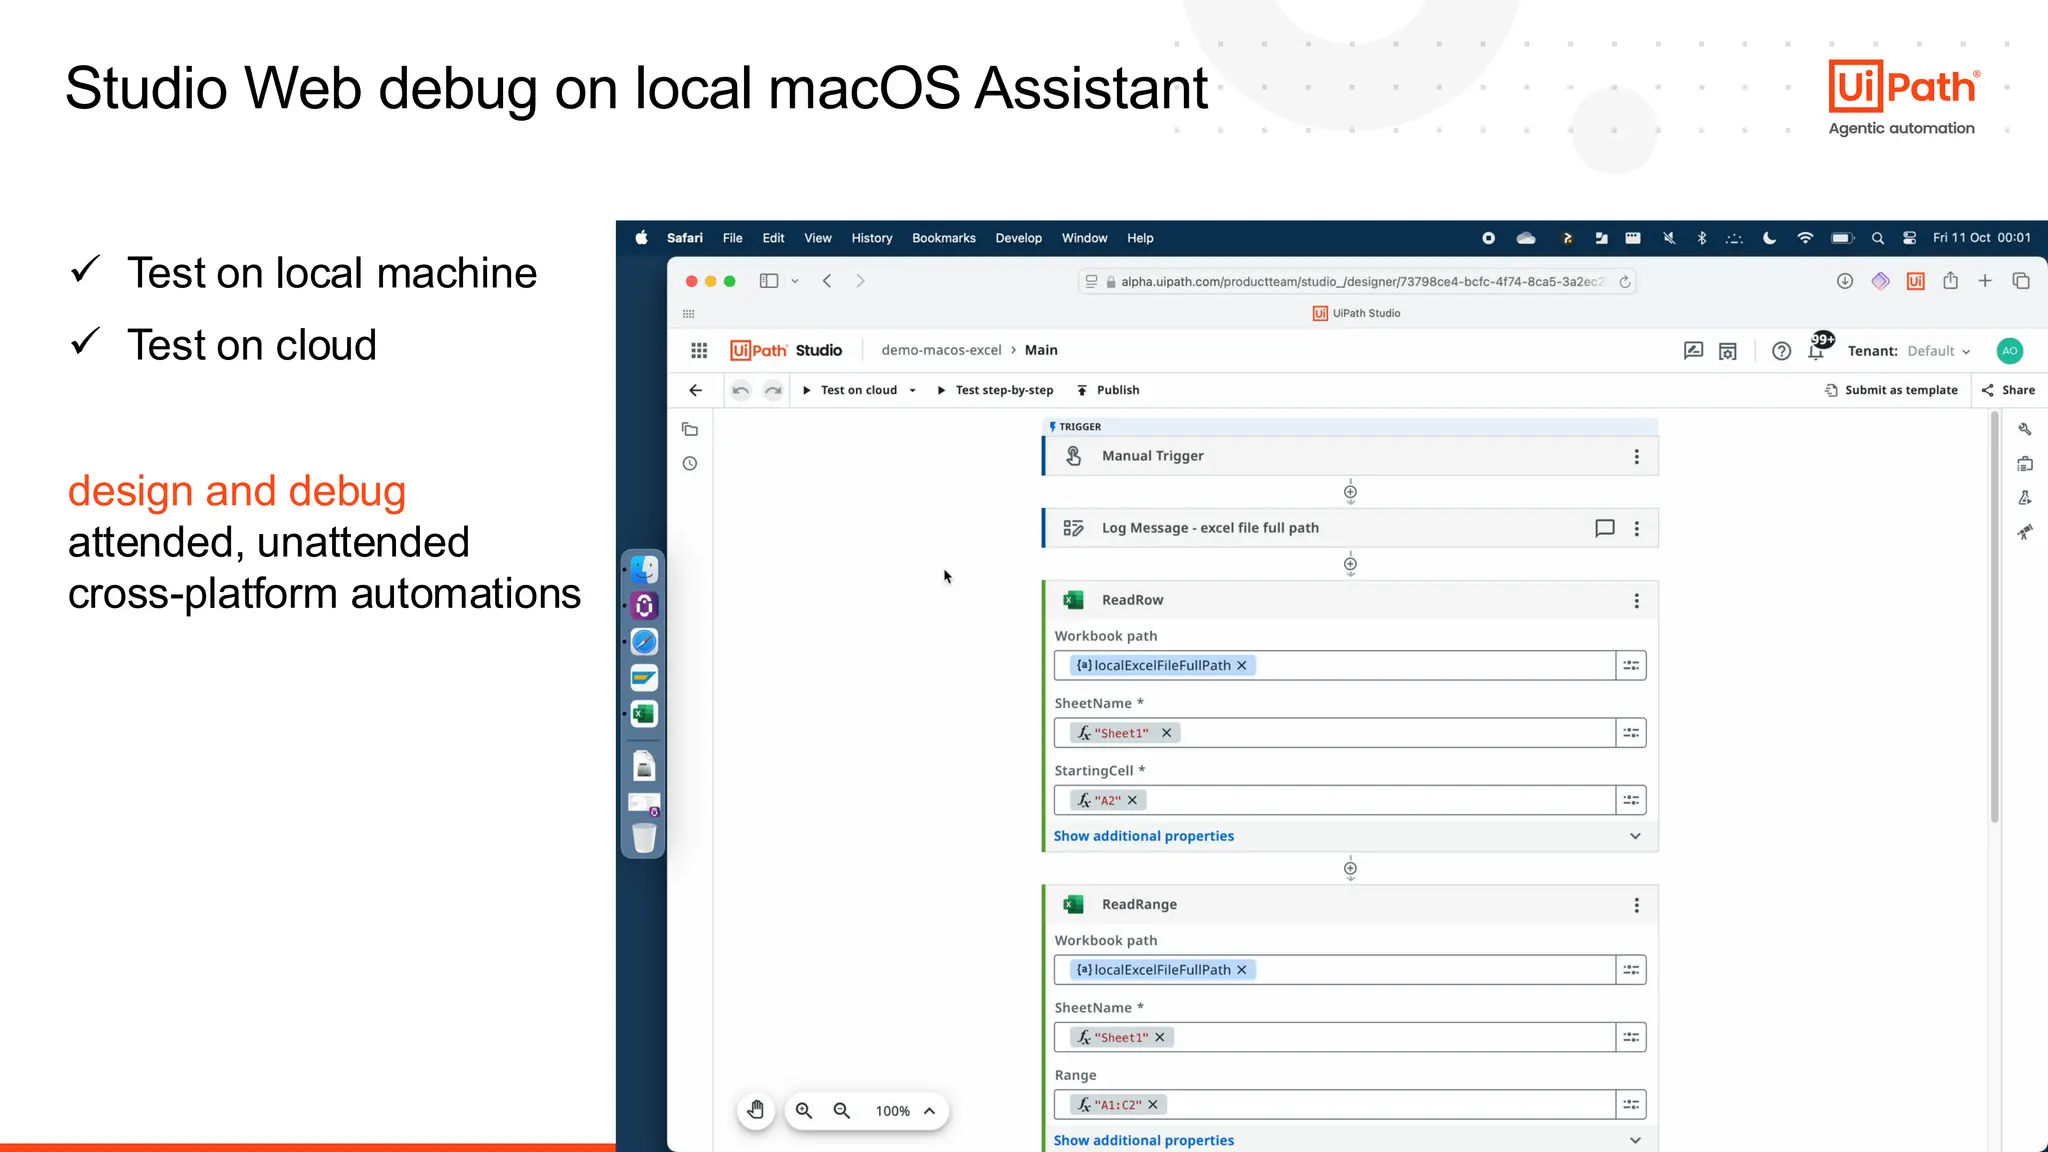Open the user avatar AO menu
2048x1152 pixels.
tap(2009, 351)
